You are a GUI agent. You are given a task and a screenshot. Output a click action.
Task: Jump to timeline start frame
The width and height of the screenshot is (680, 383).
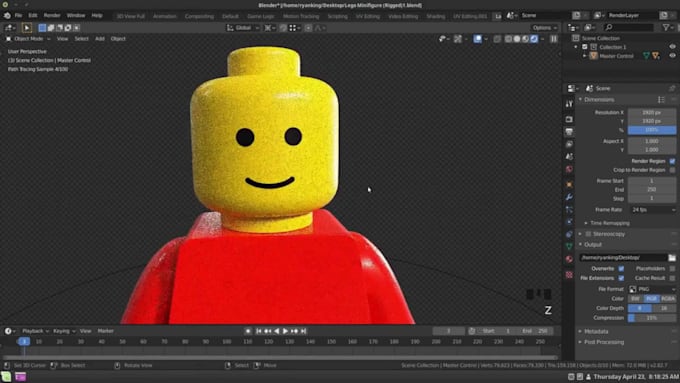(258, 331)
